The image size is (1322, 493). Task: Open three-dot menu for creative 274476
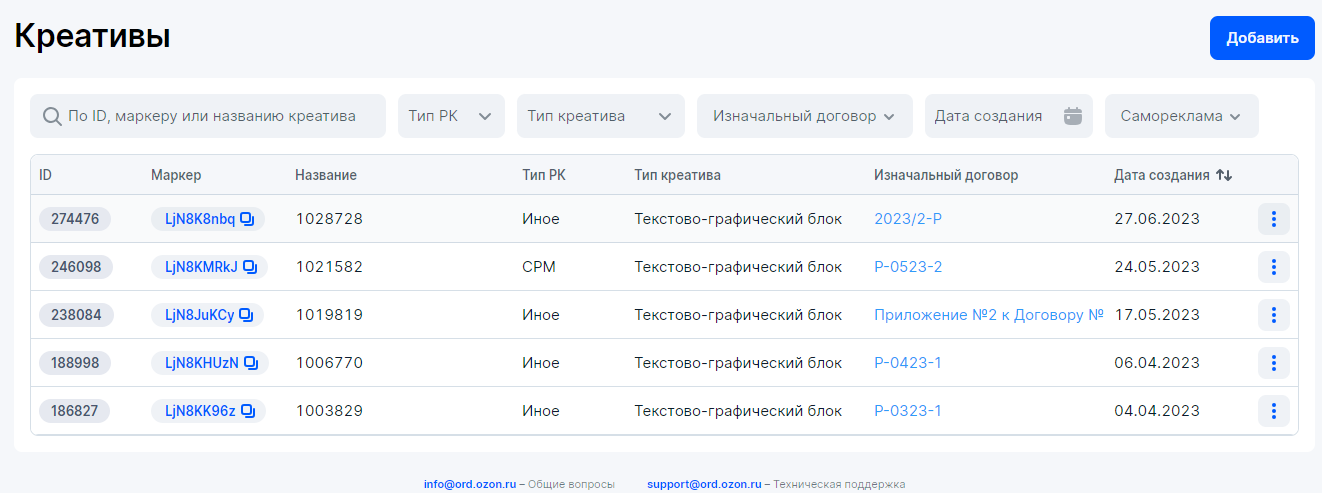(1273, 219)
